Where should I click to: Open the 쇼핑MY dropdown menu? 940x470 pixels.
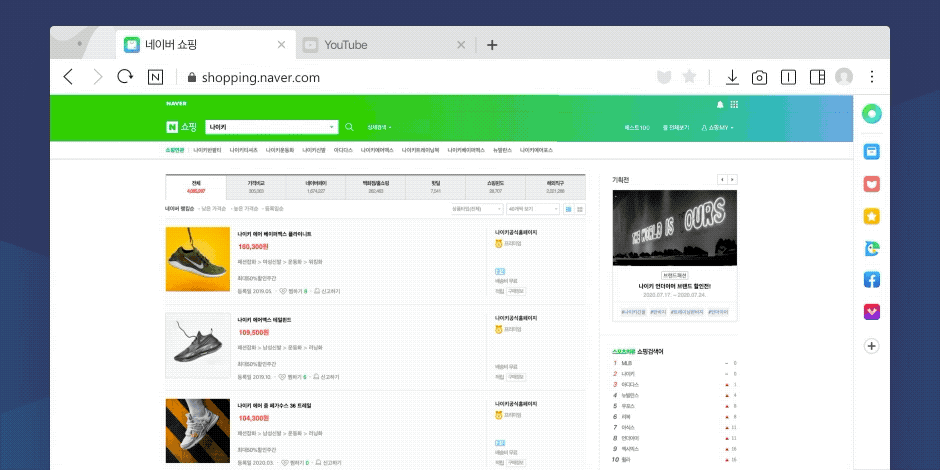(717, 128)
